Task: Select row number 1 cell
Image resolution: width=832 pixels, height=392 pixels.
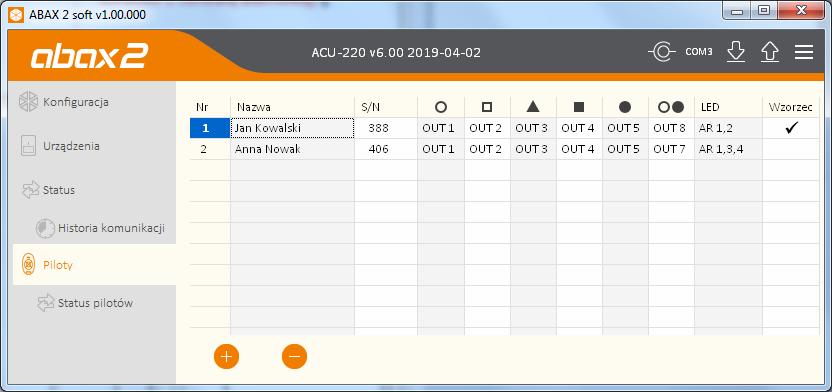Action: 210,128
